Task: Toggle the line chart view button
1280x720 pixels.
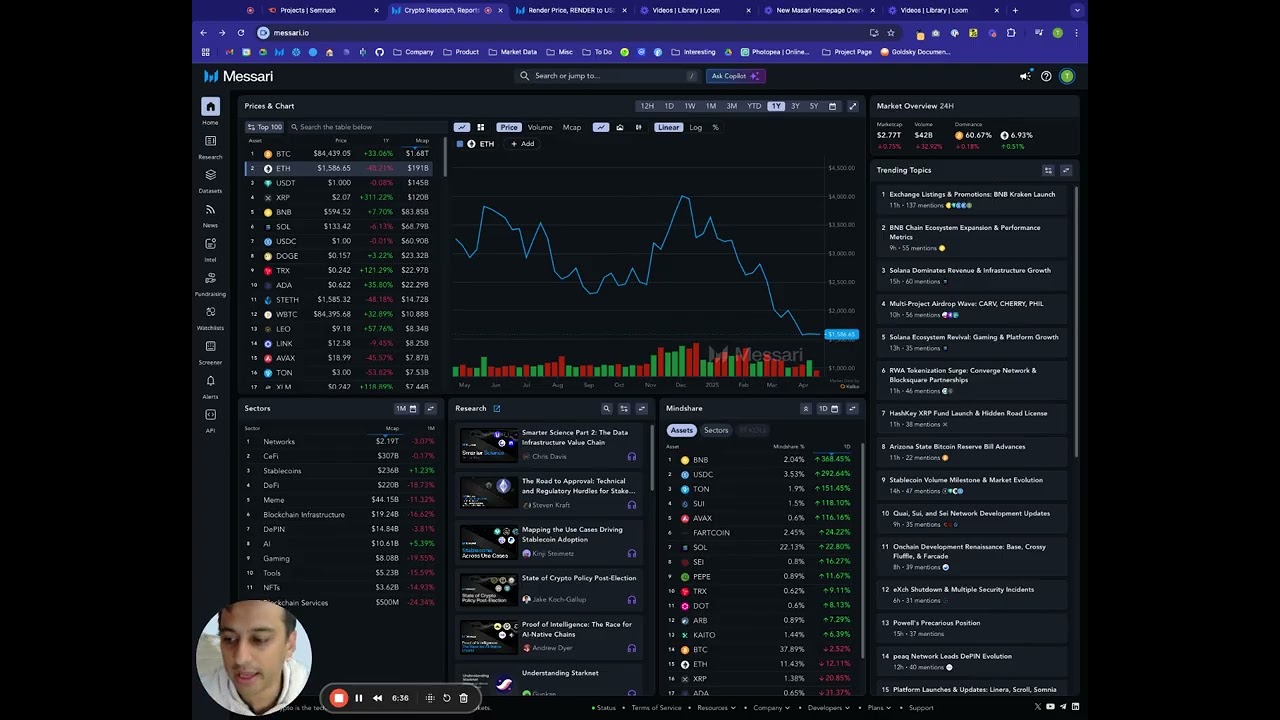Action: point(462,127)
